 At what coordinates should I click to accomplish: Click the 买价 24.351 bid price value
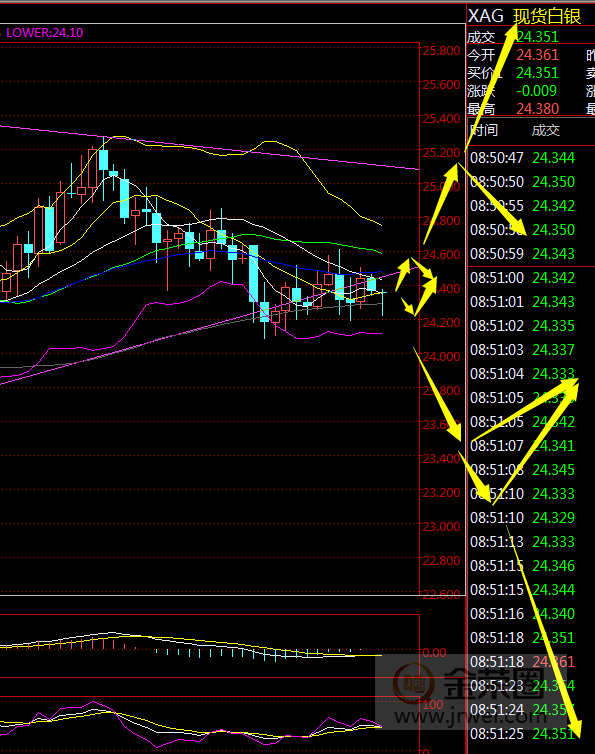coord(537,73)
